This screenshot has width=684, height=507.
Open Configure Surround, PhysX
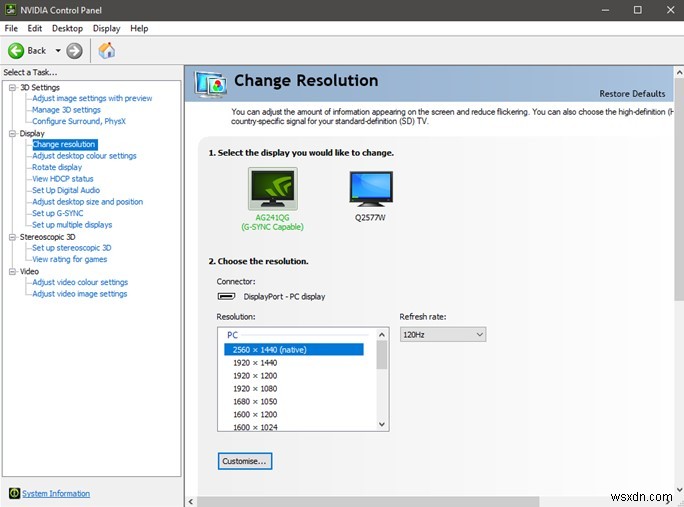tap(79, 121)
